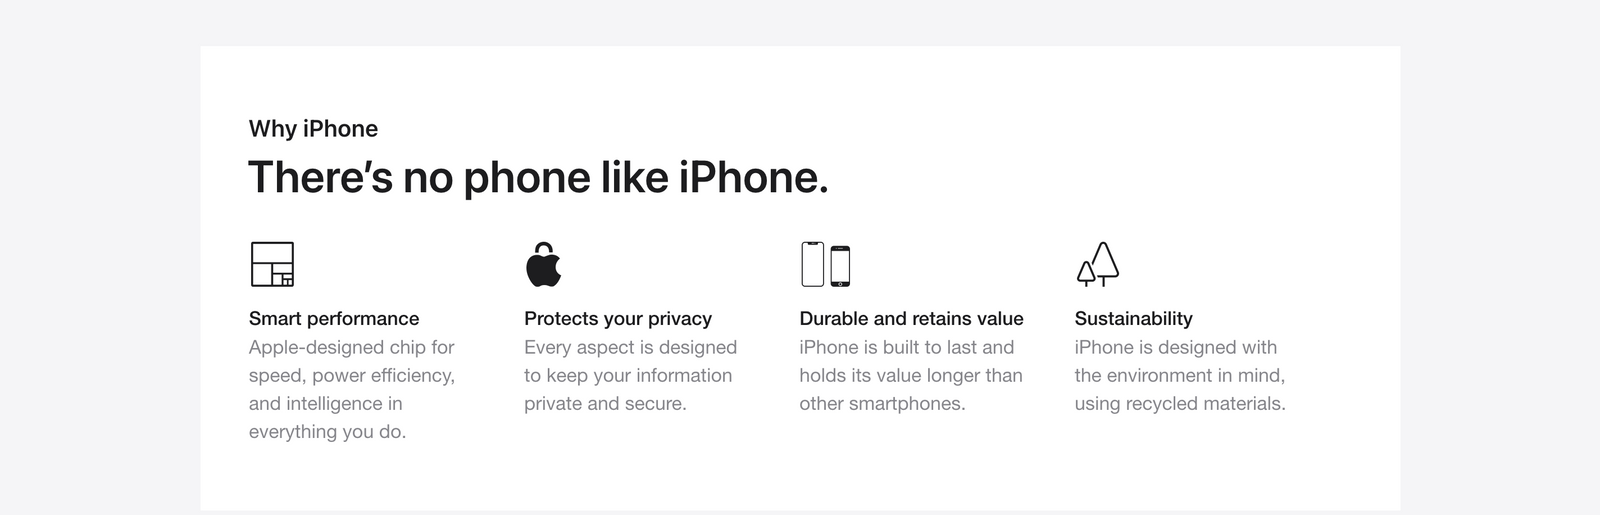Click "There's no phone like iPhone." headline
The height and width of the screenshot is (515, 1600).
coord(538,178)
